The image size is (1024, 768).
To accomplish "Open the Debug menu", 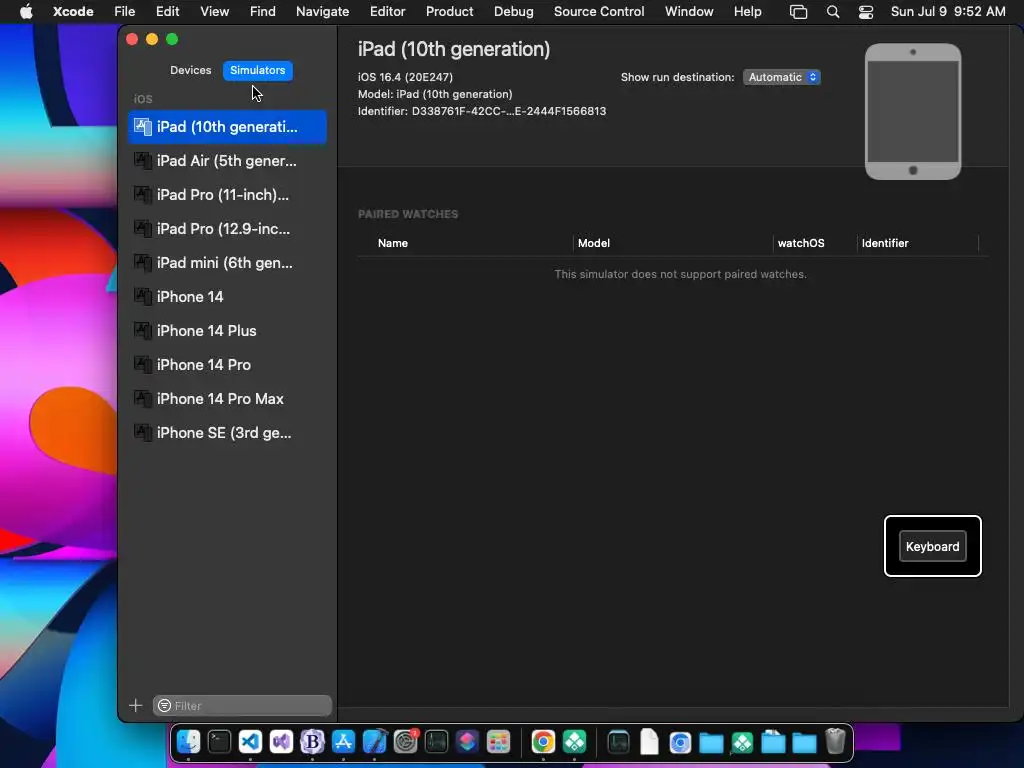I will click(513, 12).
